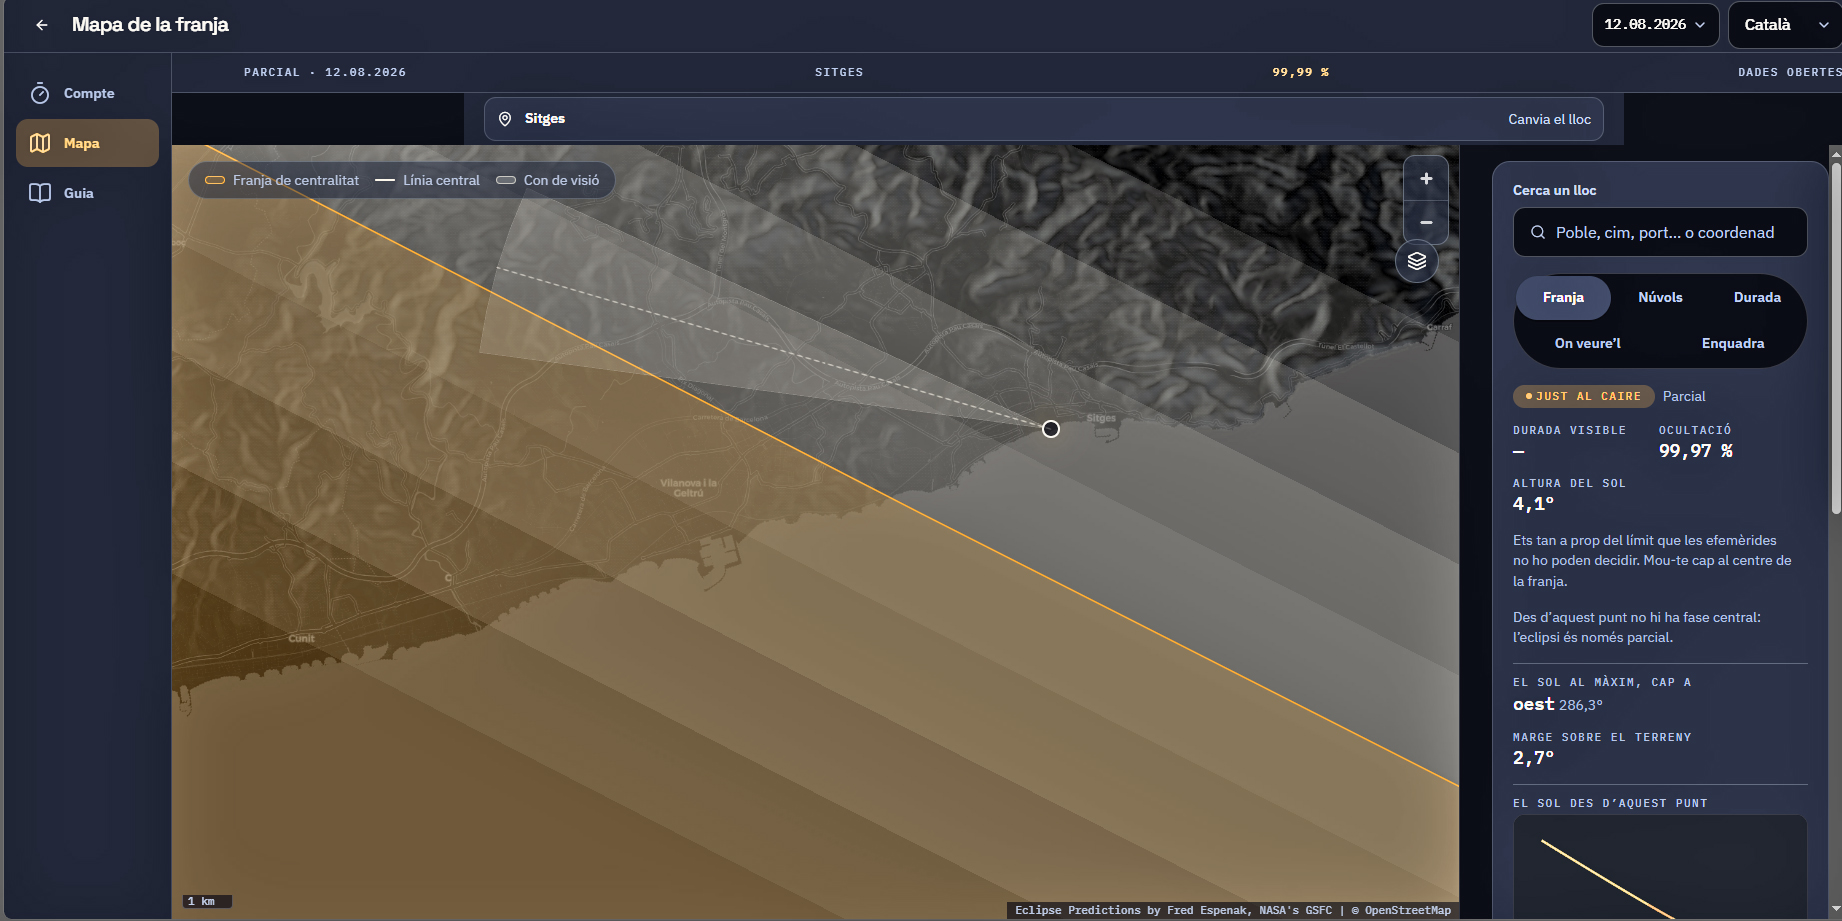Click Canvia el lloc link

[x=1549, y=119]
